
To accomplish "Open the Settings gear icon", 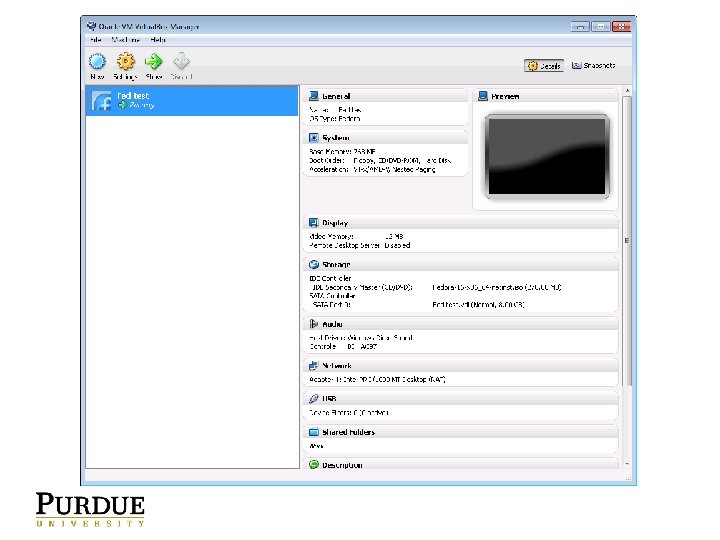I will coord(126,61).
